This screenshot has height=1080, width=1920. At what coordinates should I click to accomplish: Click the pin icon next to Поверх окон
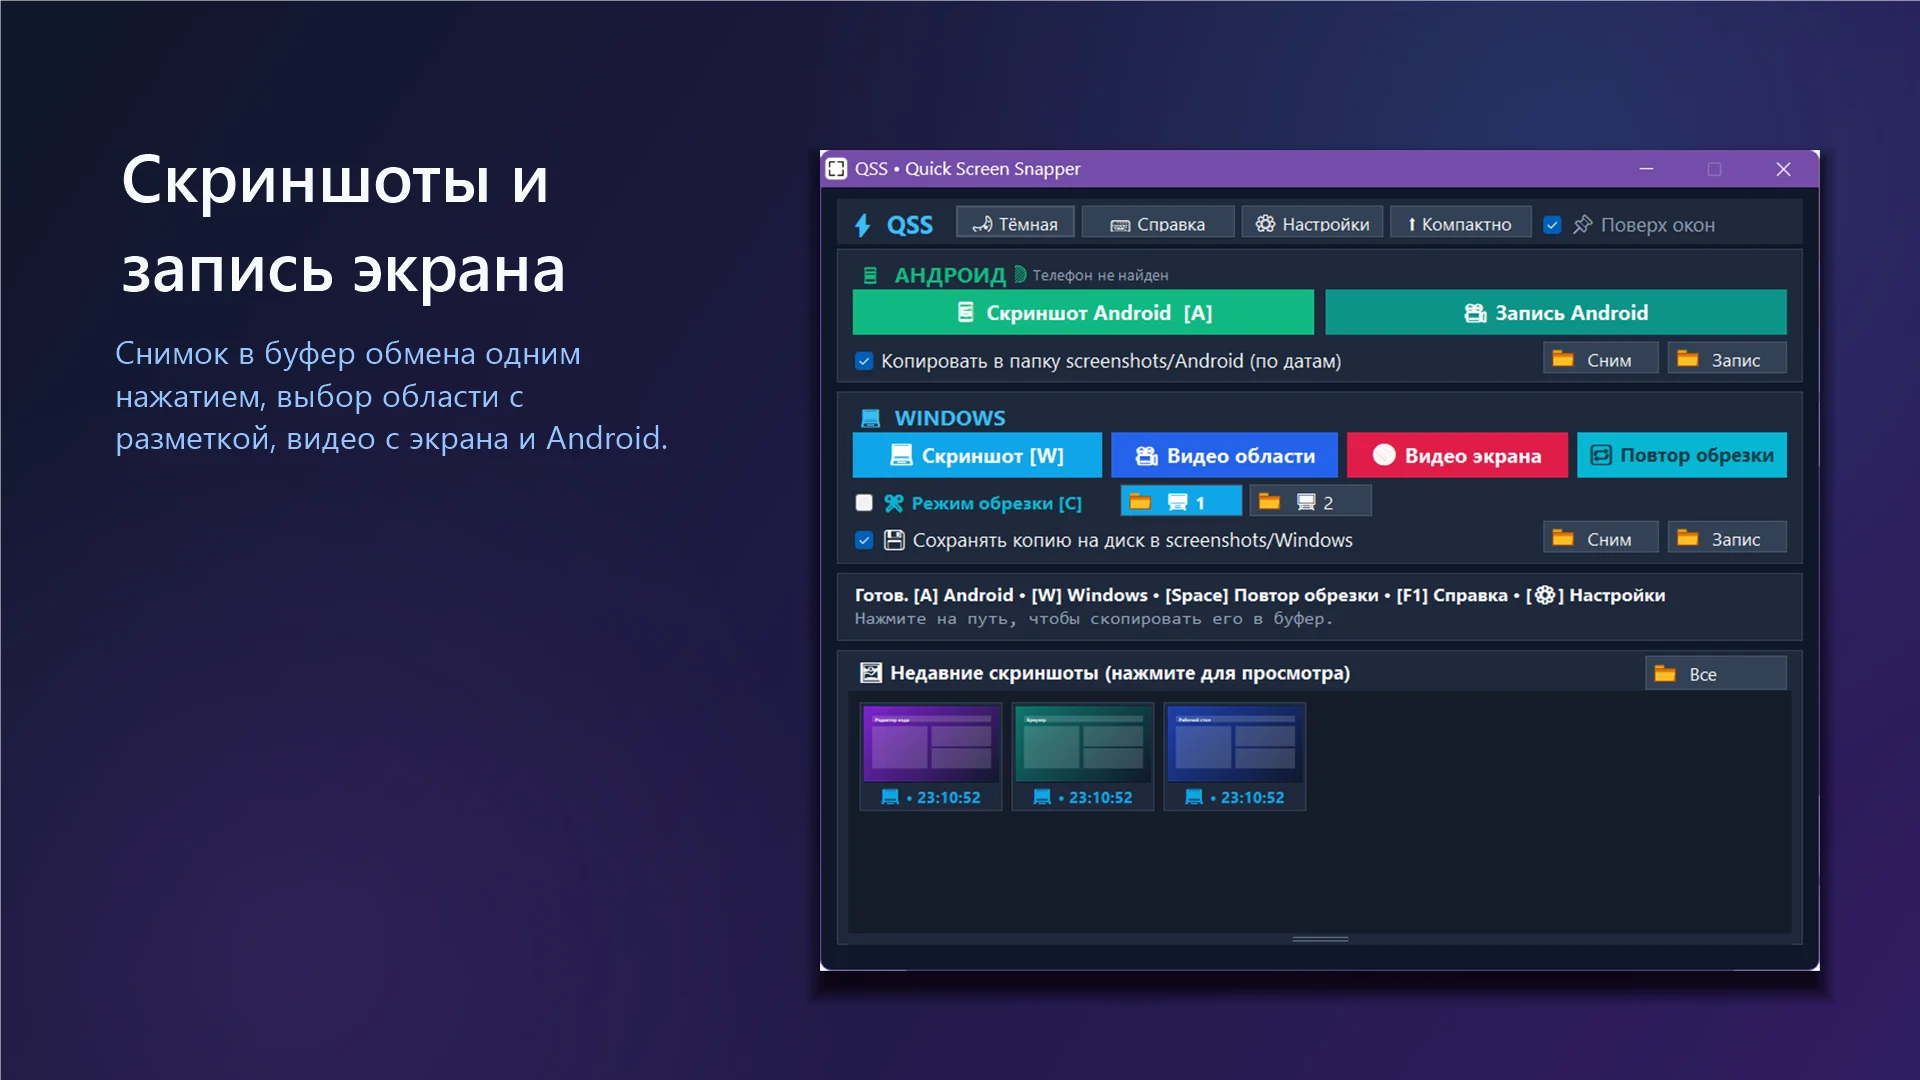[1582, 225]
